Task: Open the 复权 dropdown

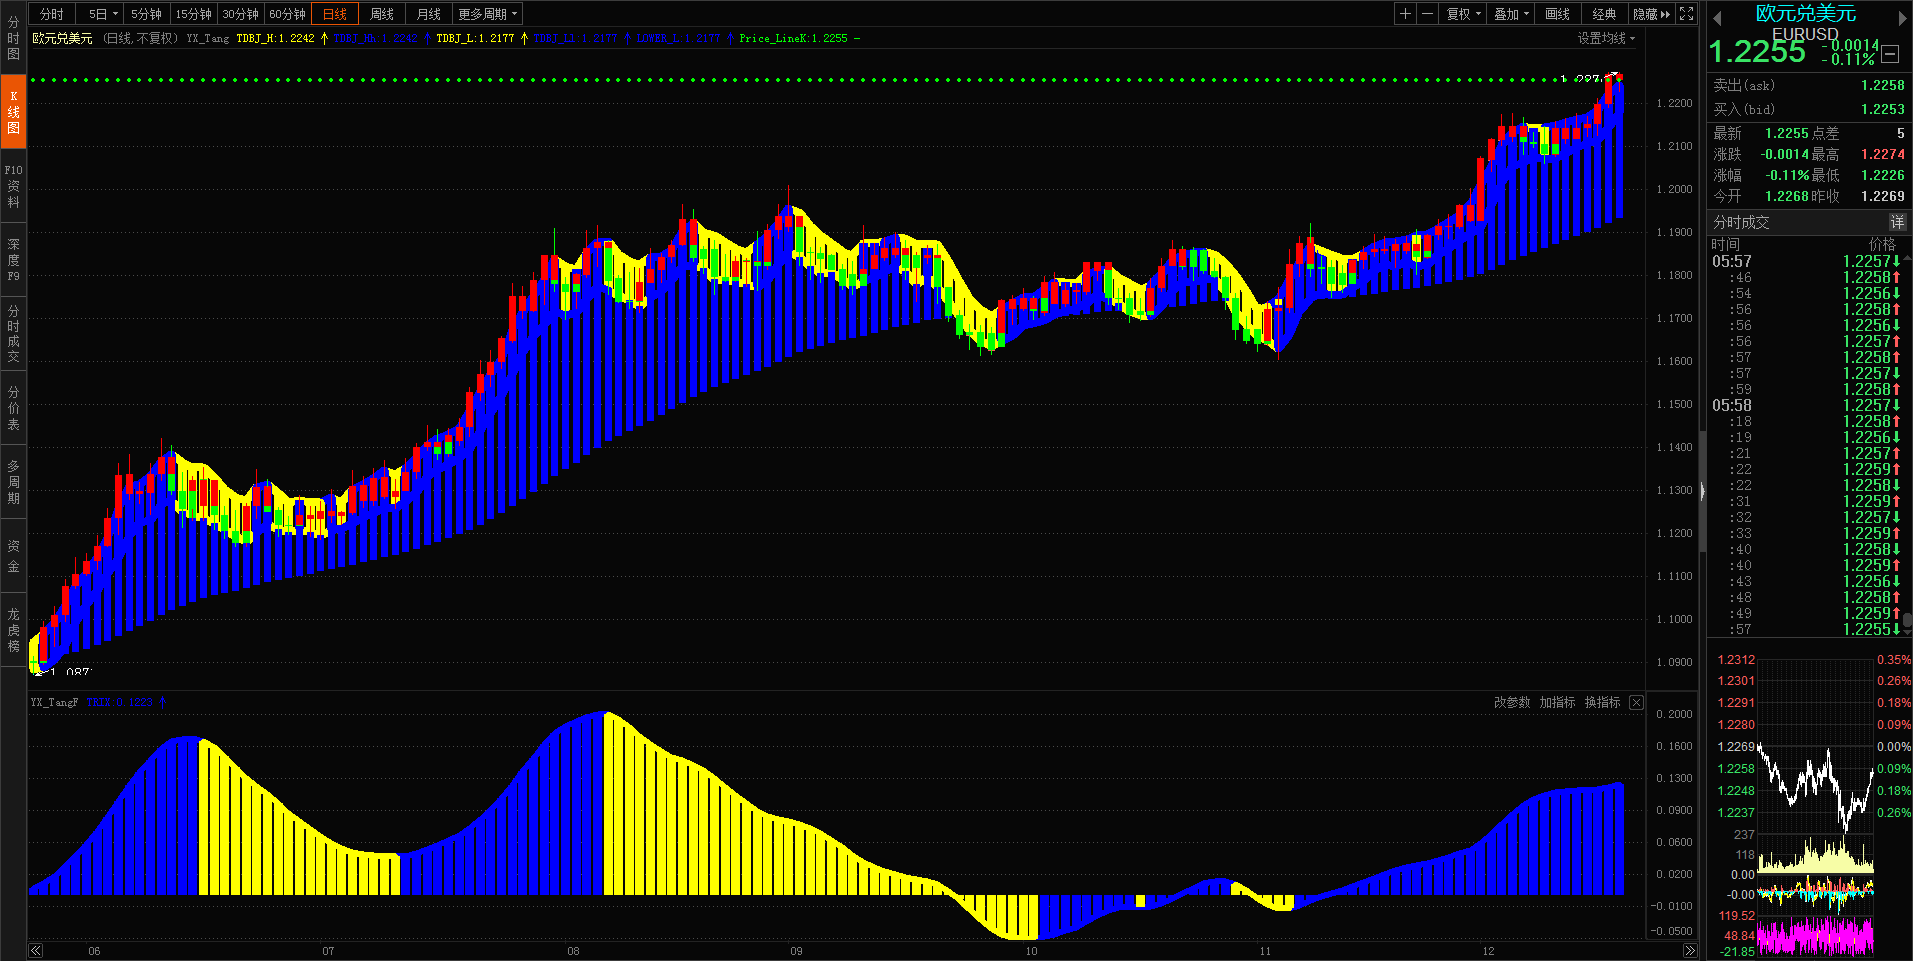Action: tap(1463, 14)
